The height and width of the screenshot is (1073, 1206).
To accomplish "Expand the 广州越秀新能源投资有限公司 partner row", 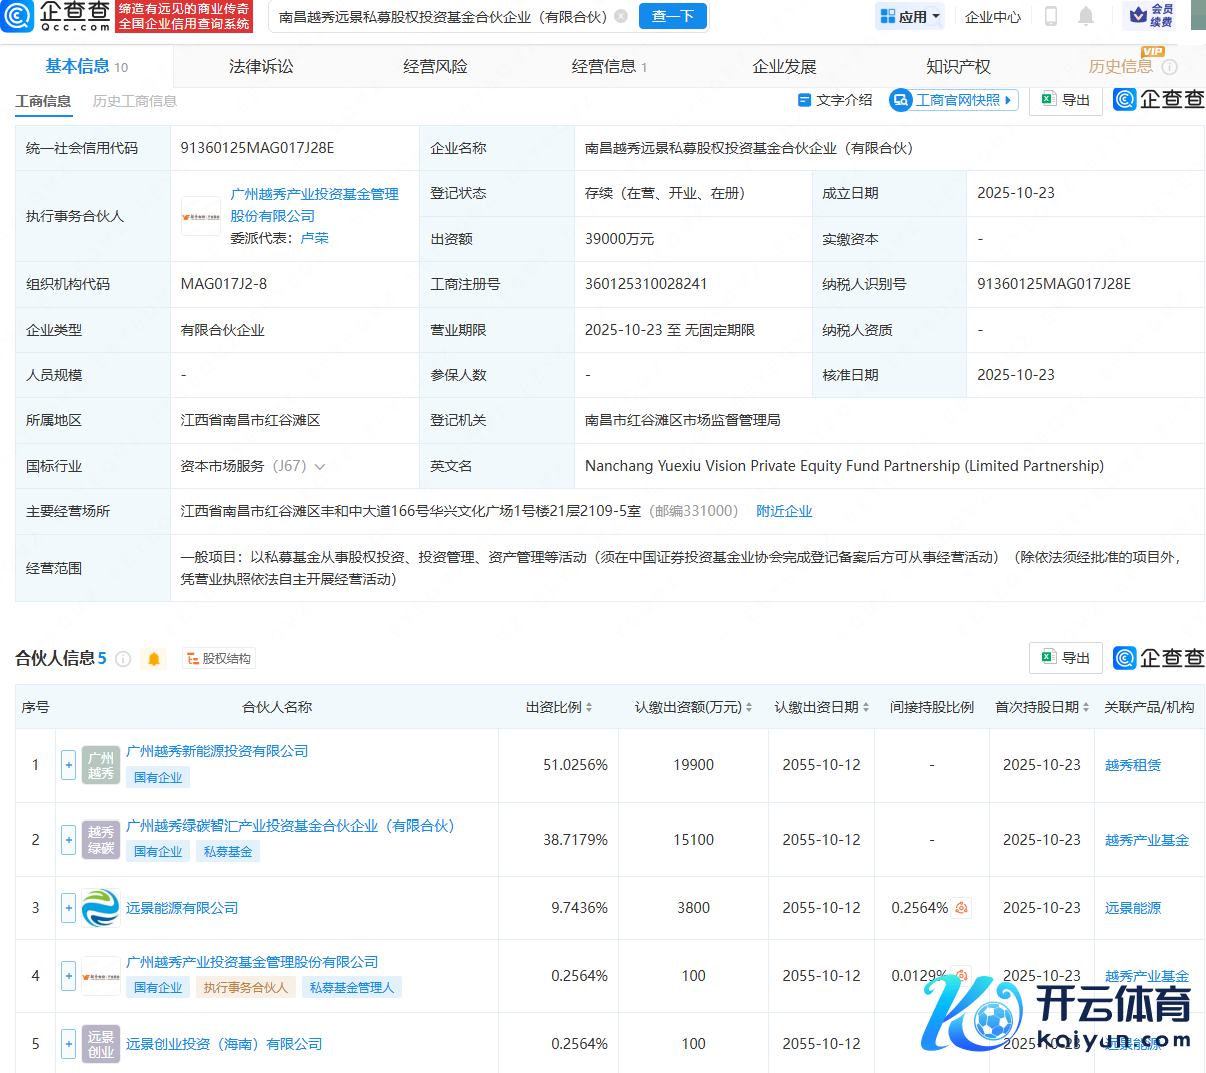I will (x=68, y=765).
